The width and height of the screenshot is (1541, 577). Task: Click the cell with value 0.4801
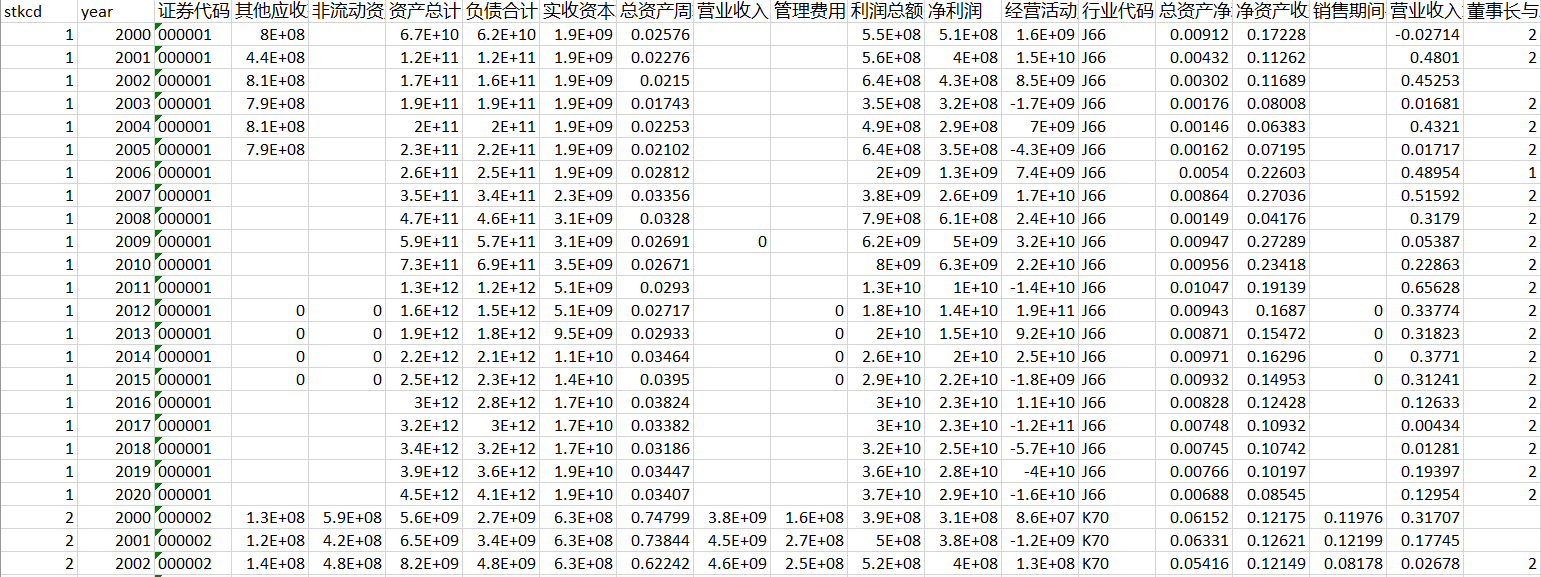point(1425,58)
